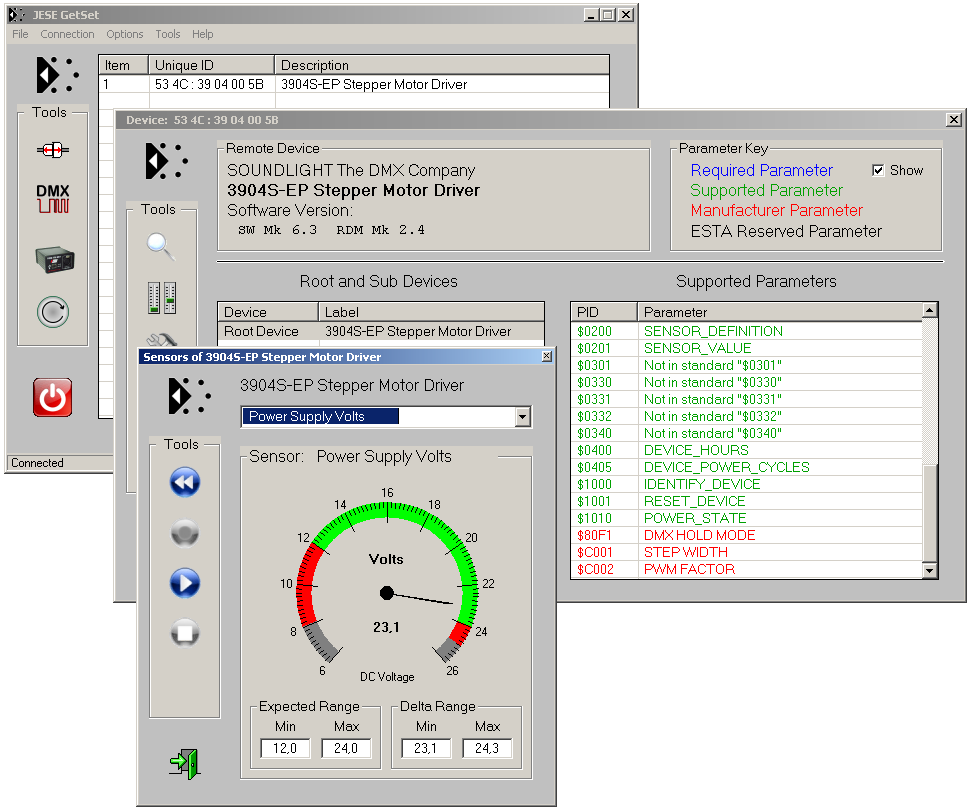Click the refresh circular arrow icon
968x809 pixels.
[53, 312]
